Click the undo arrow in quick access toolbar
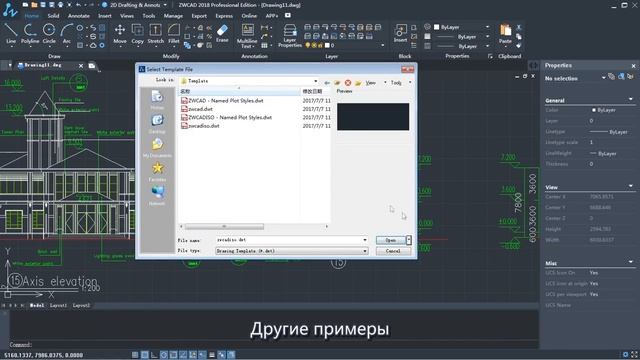Viewport: 640px width, 360px height. pyautogui.click(x=78, y=5)
